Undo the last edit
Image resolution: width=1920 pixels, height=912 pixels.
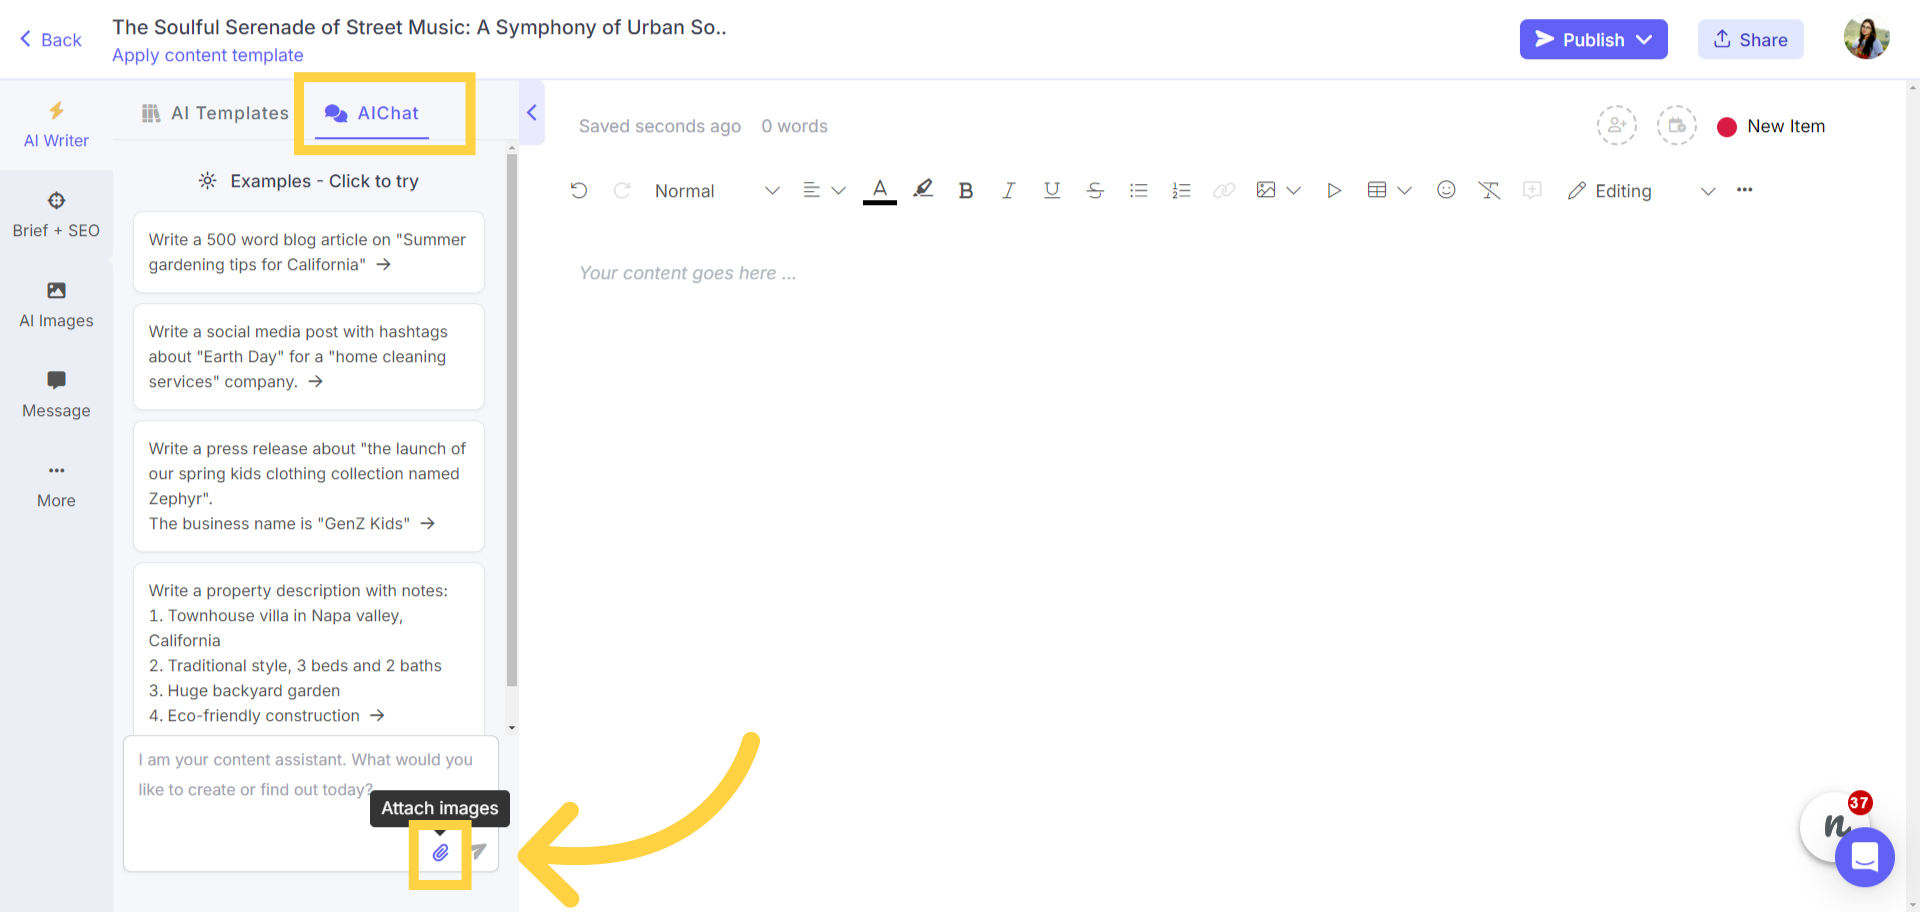[579, 190]
